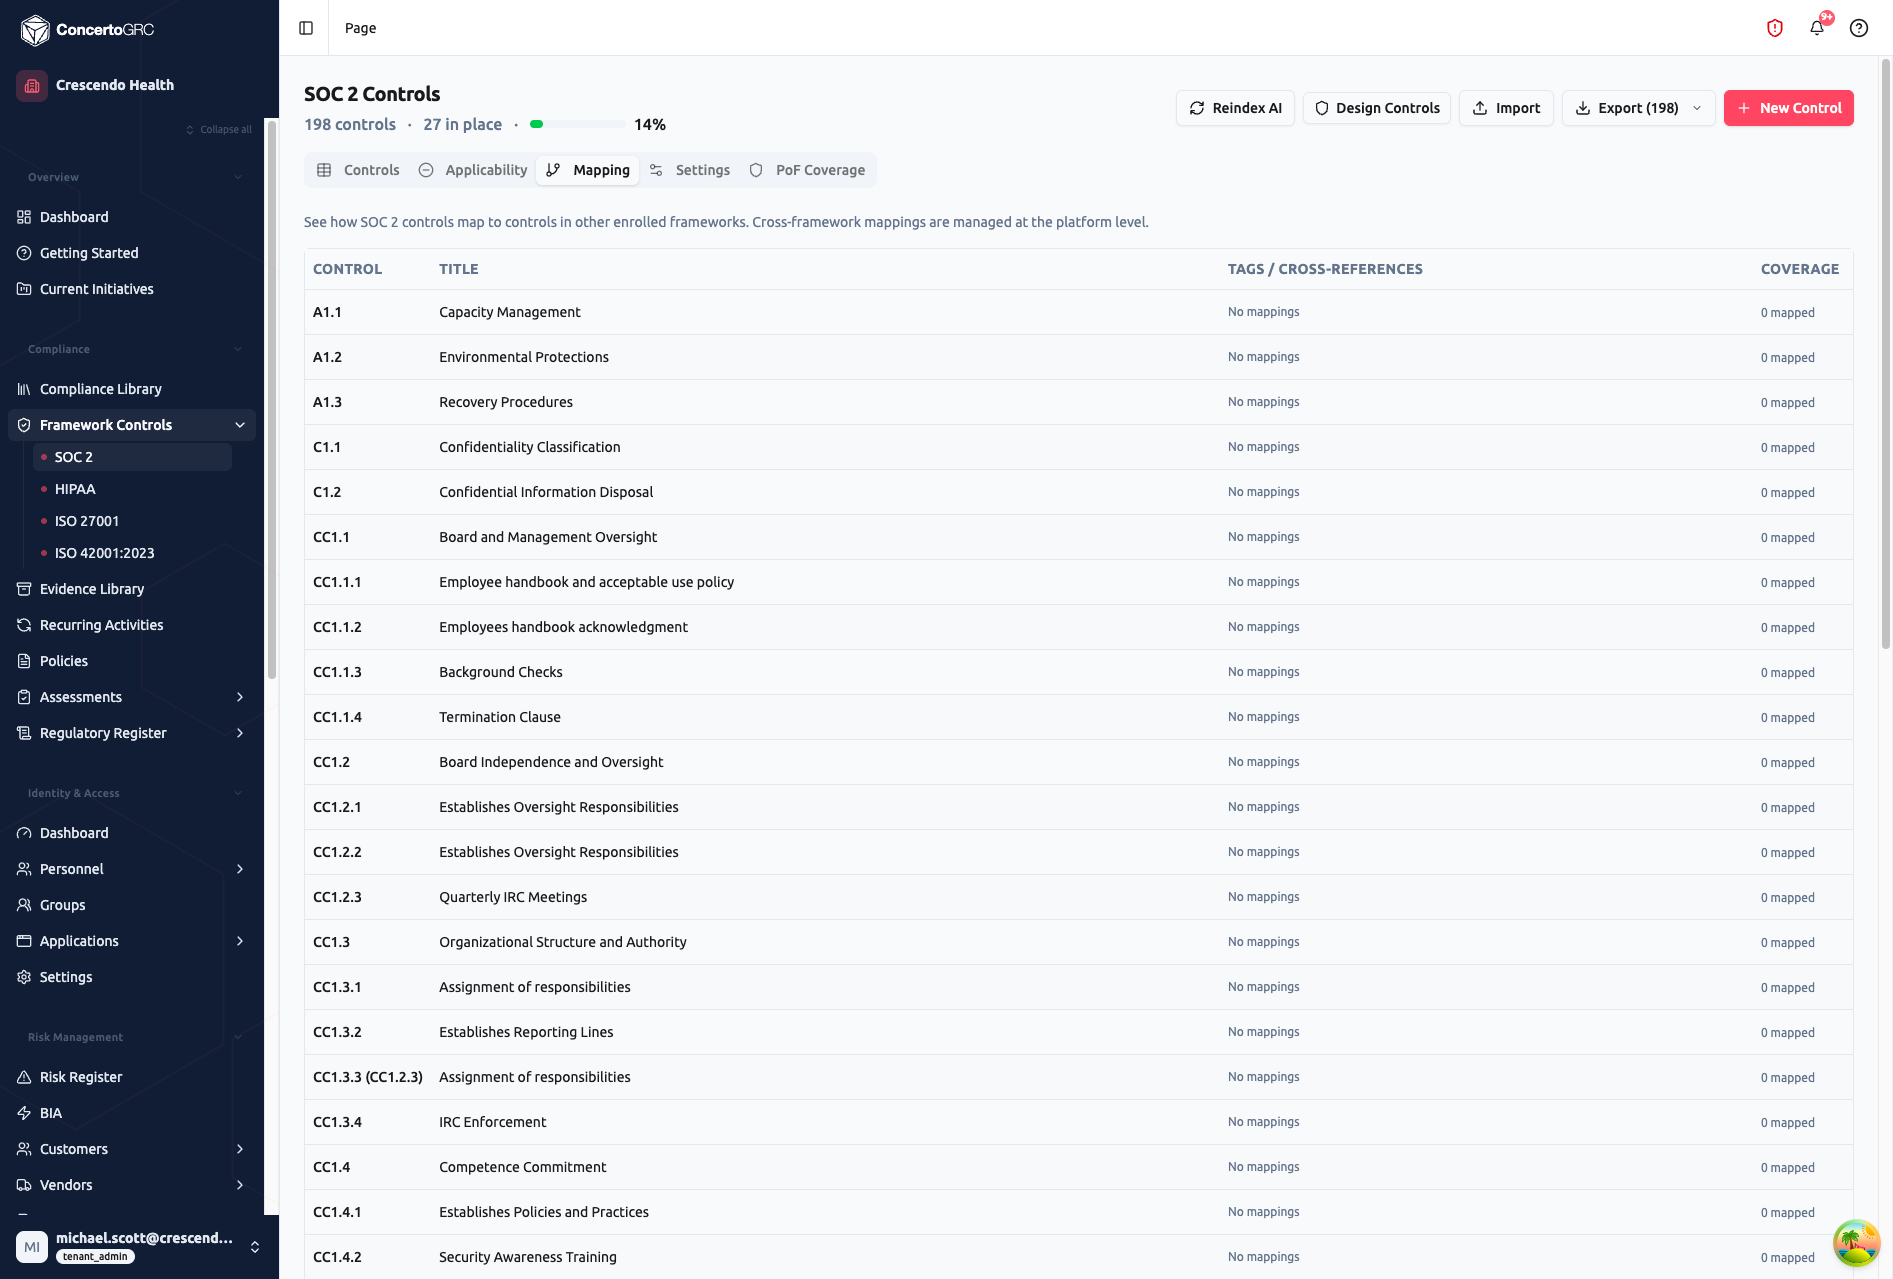
Task: Expand the Customers submenu
Action: (240, 1149)
